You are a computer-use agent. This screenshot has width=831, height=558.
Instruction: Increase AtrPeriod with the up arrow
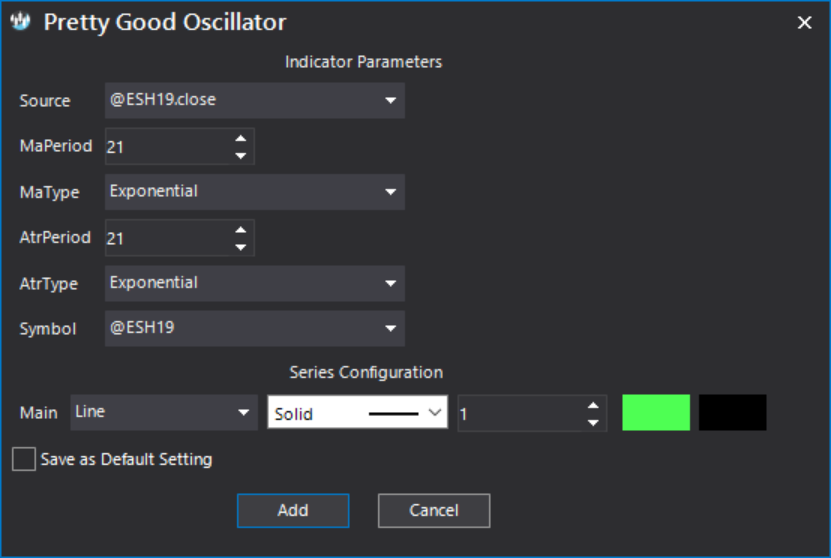(241, 230)
